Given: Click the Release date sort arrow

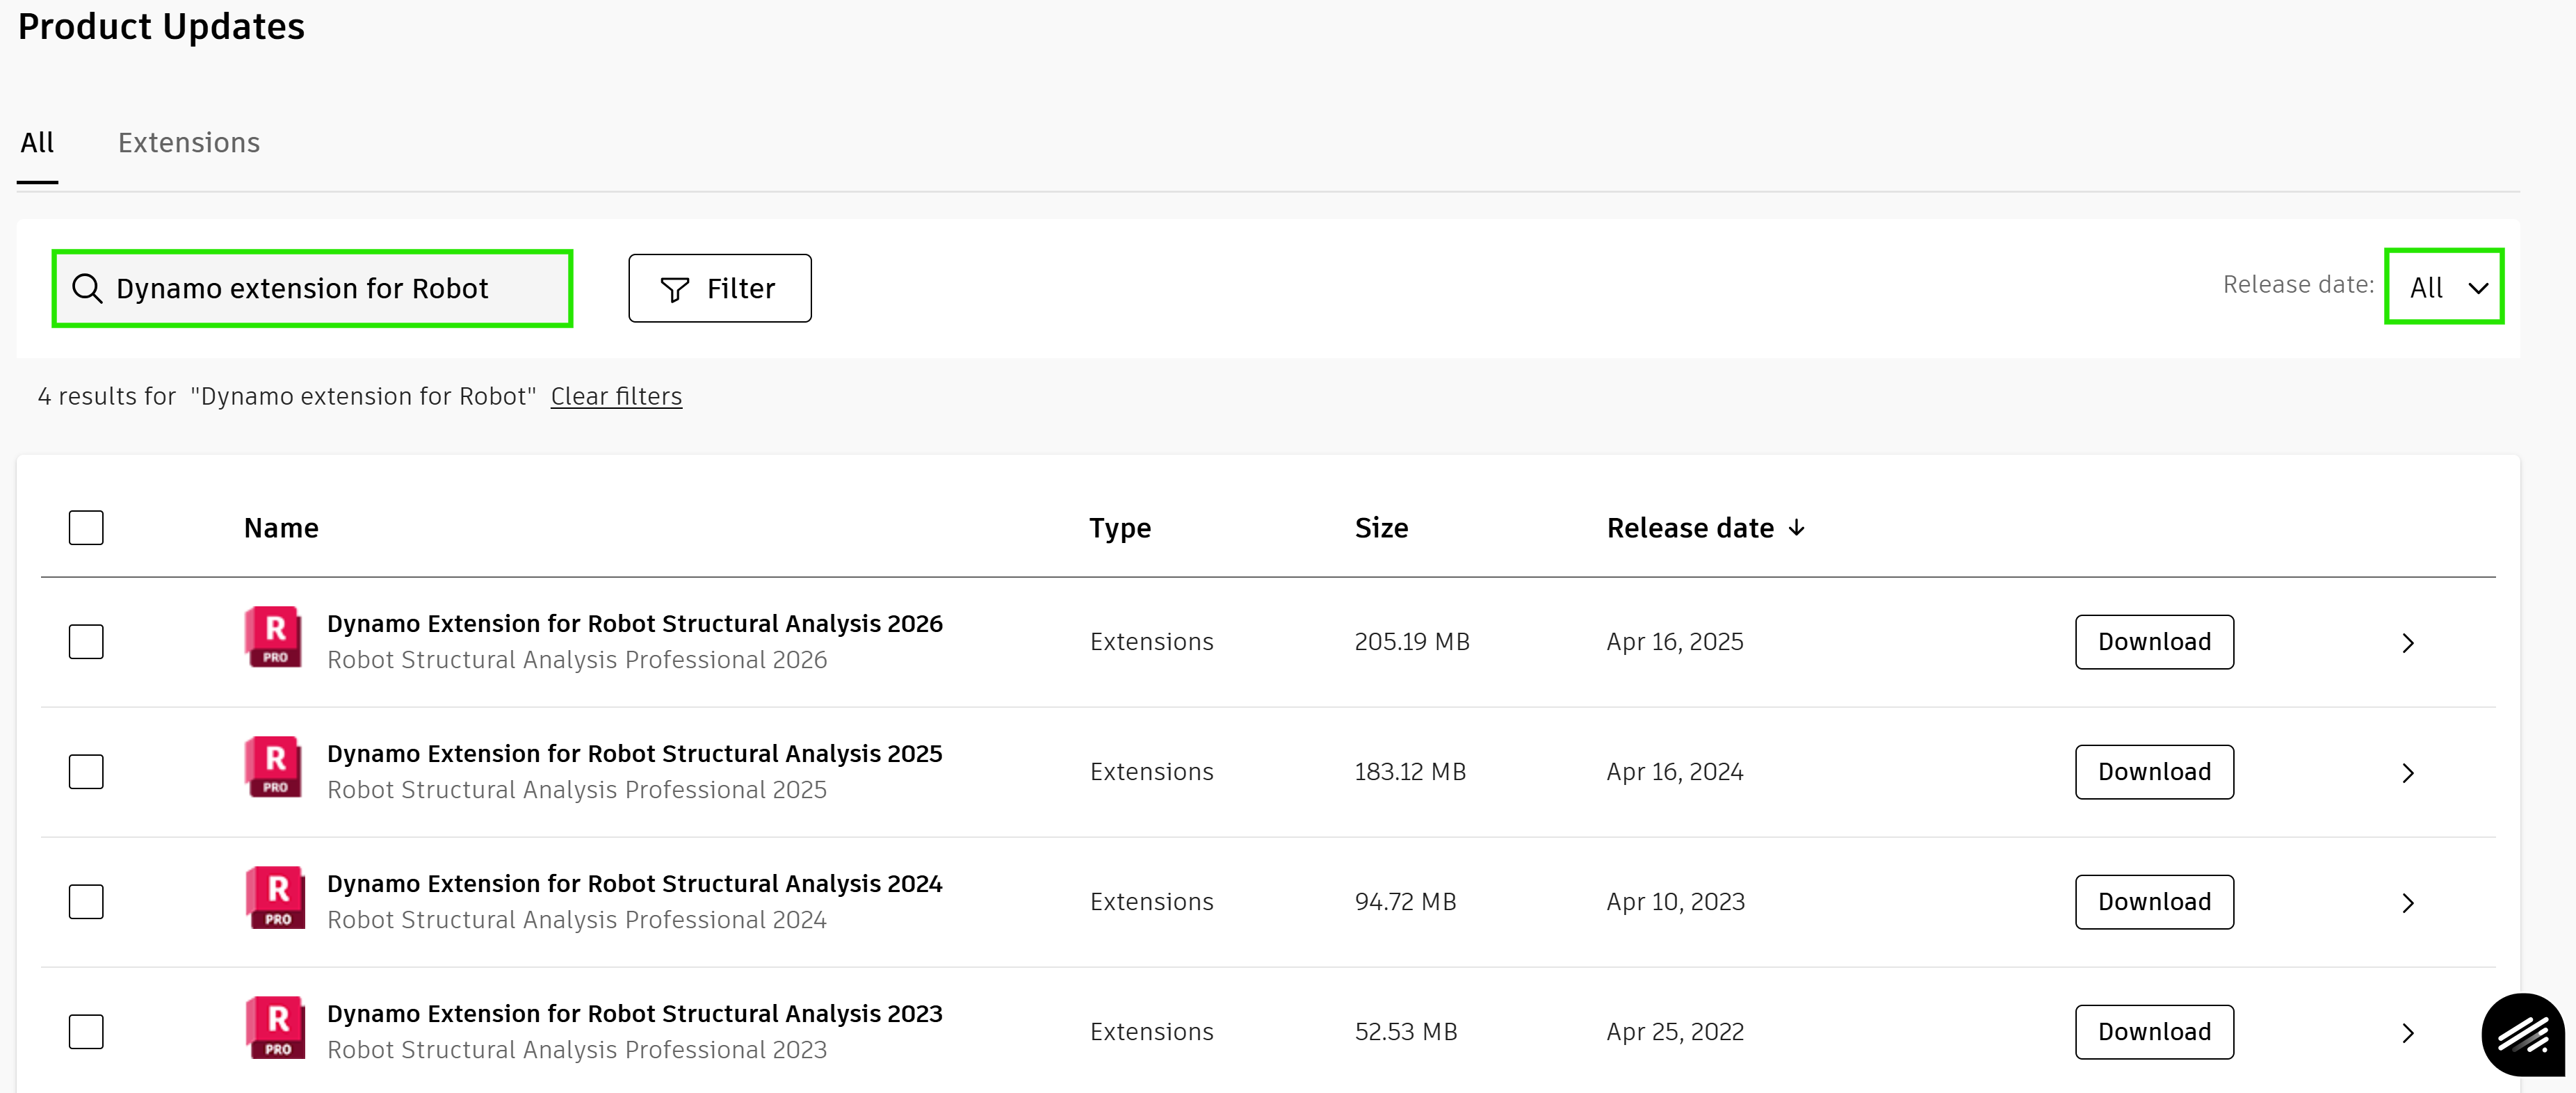Looking at the screenshot, I should click(1797, 527).
